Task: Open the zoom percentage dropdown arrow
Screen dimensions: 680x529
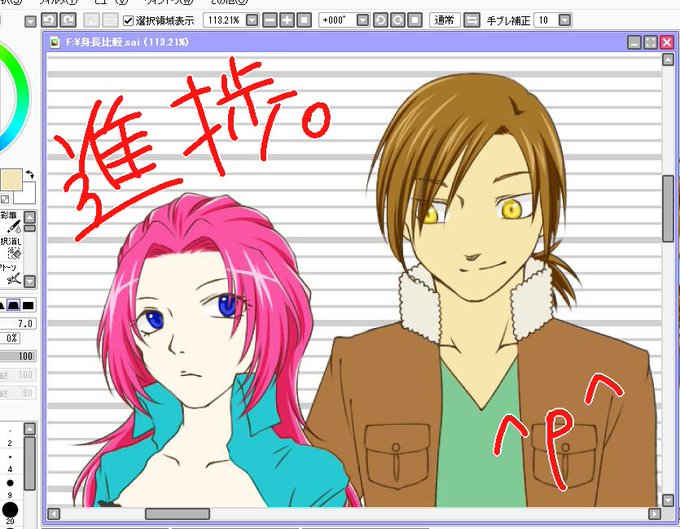Action: pyautogui.click(x=252, y=20)
